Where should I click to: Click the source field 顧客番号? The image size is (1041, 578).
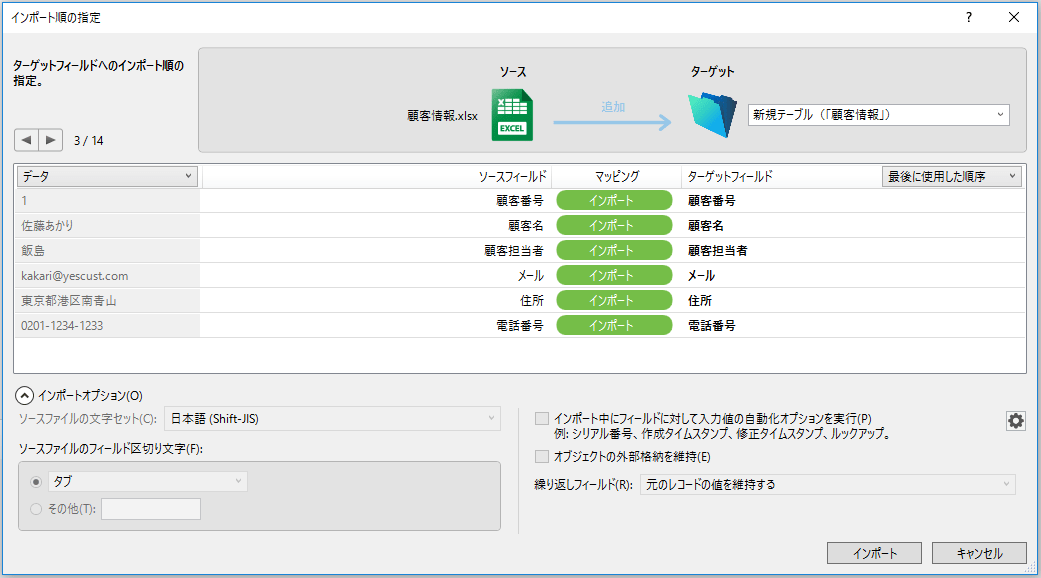pyautogui.click(x=520, y=200)
